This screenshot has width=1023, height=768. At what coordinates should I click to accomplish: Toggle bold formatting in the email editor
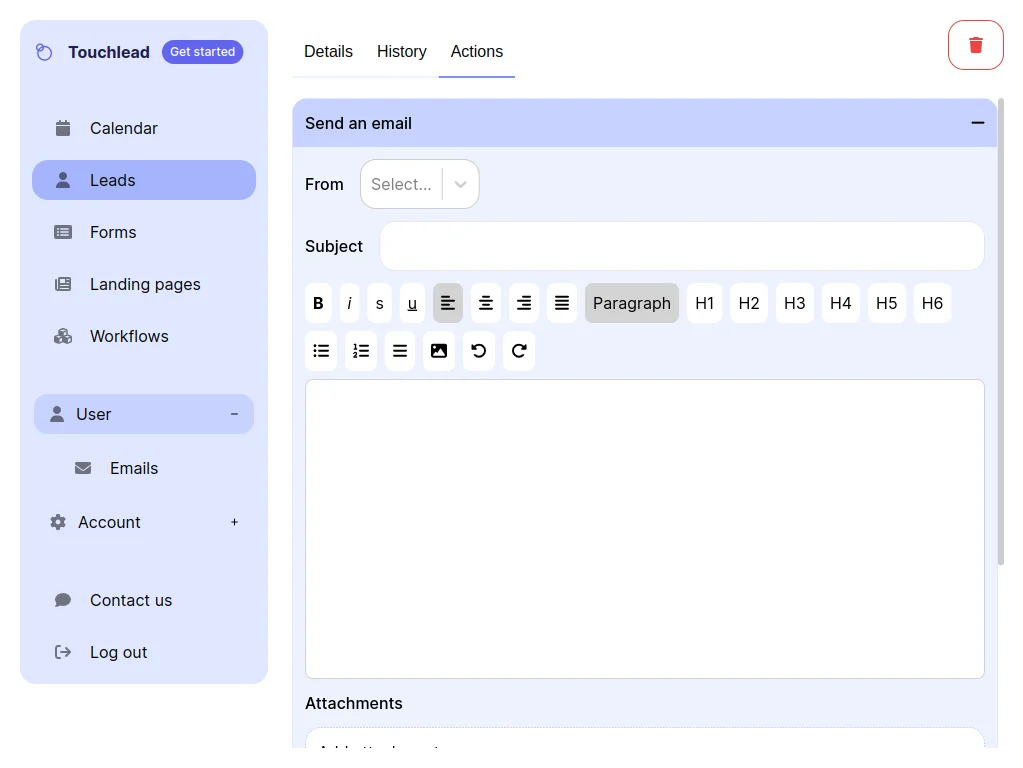318,303
